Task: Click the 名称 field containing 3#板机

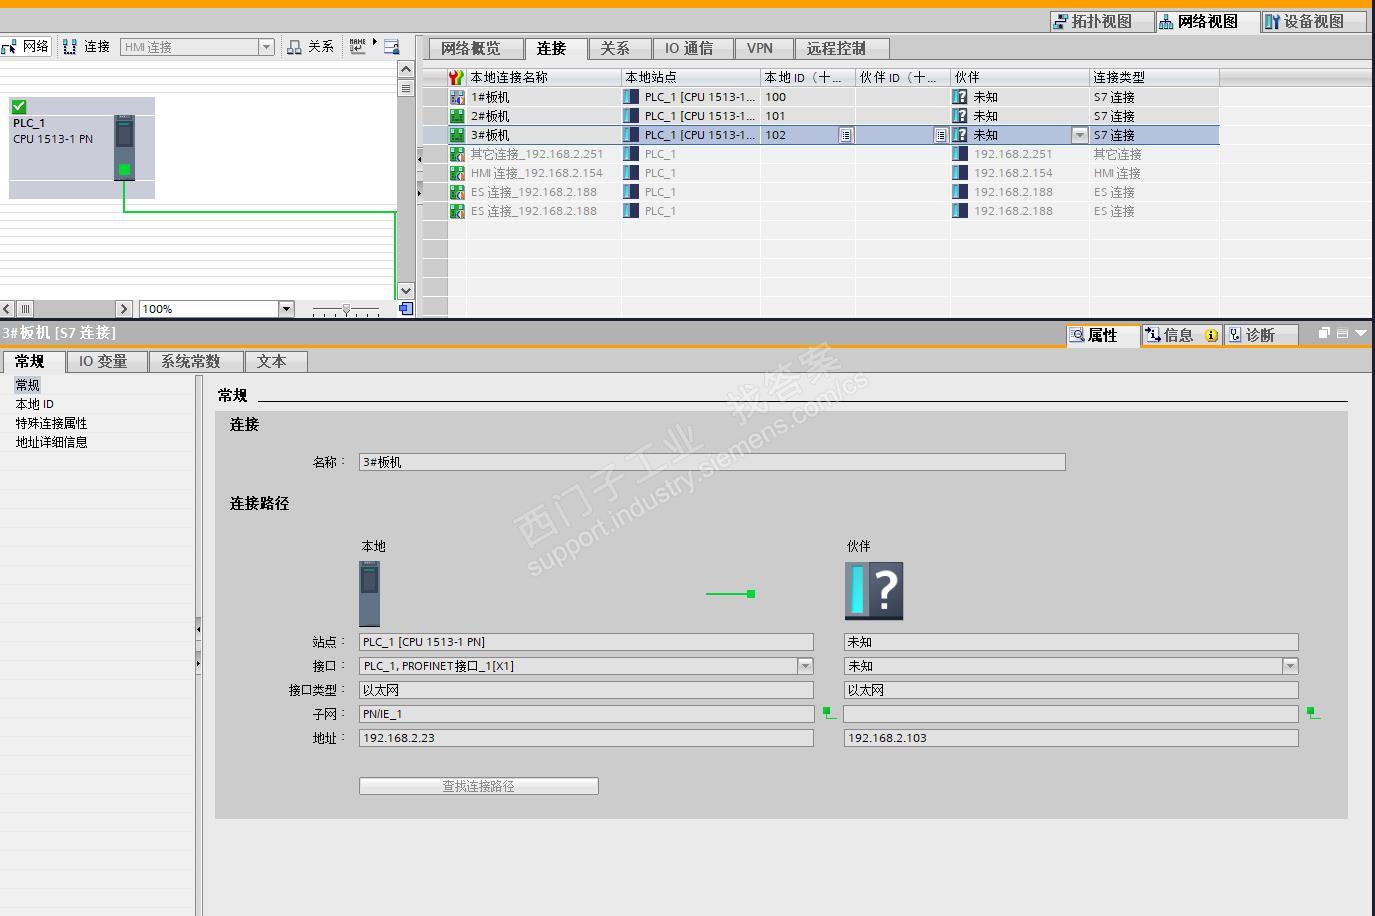Action: click(712, 462)
